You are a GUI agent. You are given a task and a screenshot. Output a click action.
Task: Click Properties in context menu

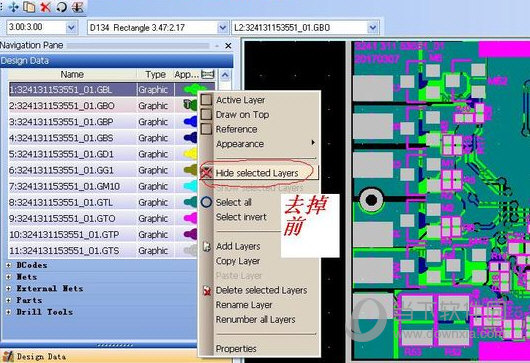coord(236,348)
